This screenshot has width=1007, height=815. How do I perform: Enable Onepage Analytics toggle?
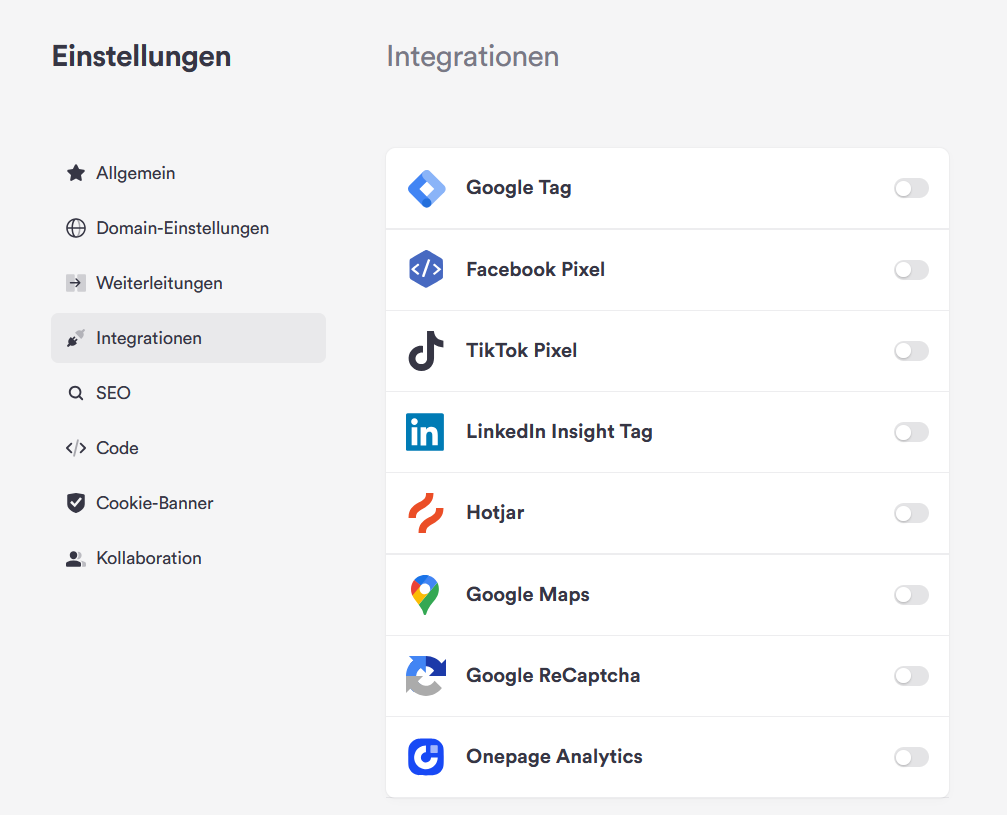(x=911, y=757)
